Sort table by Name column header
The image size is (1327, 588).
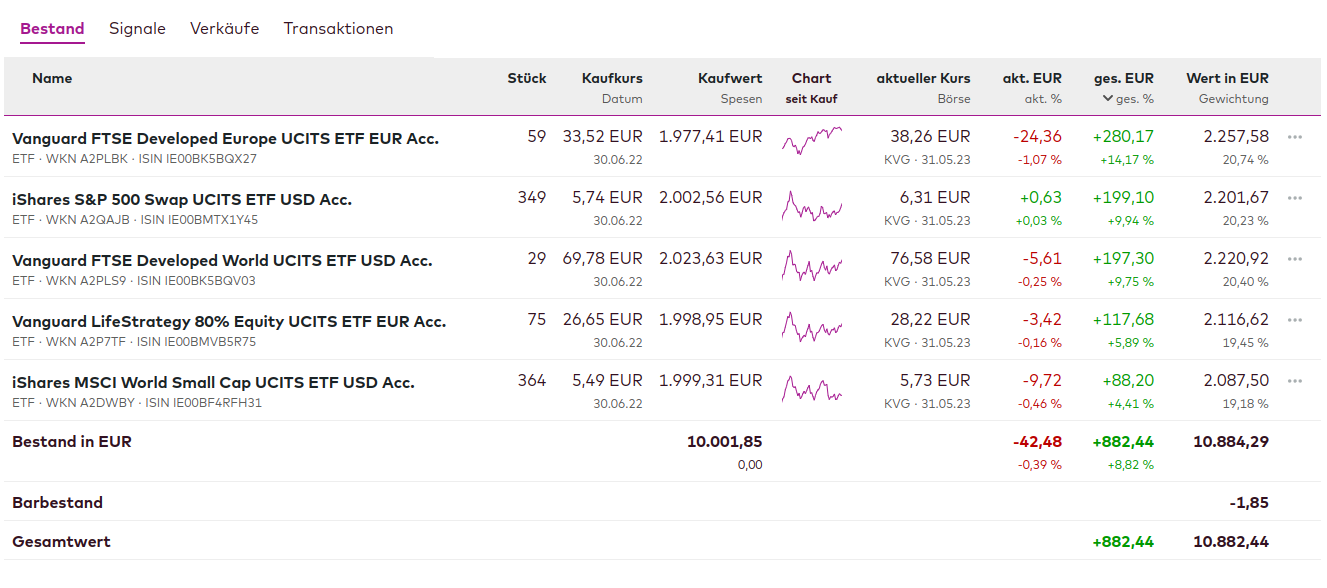(x=52, y=78)
